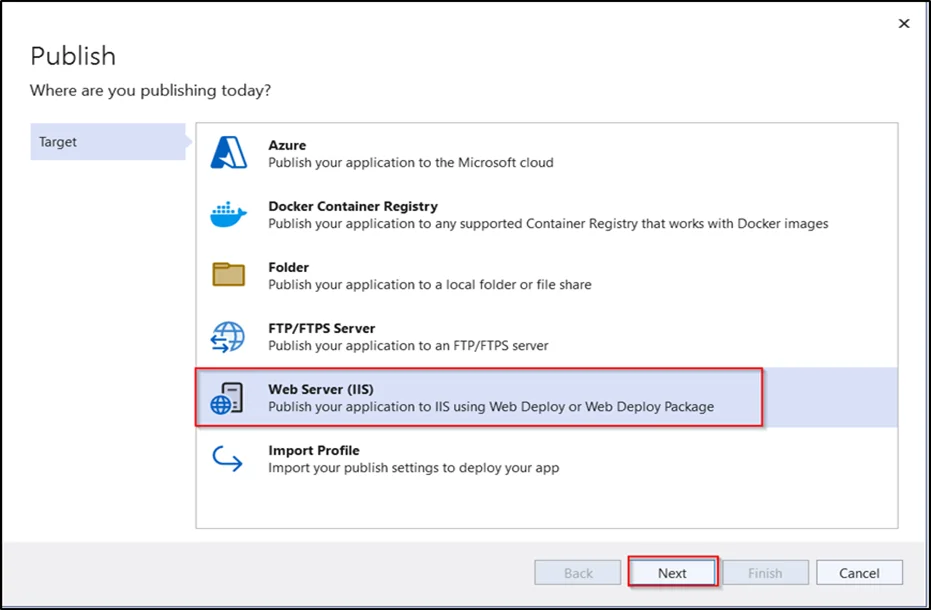Click the Azure cloud logo icon
This screenshot has width=931, height=610.
228,153
